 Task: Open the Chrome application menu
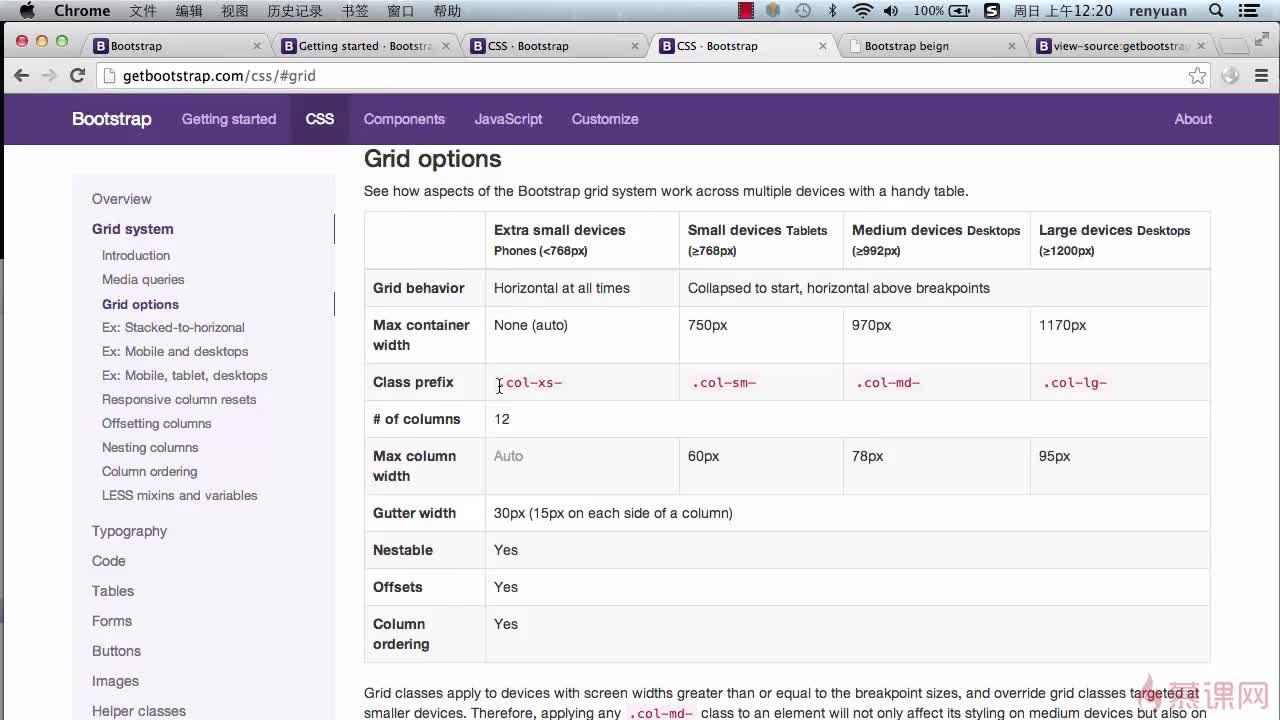pos(82,11)
